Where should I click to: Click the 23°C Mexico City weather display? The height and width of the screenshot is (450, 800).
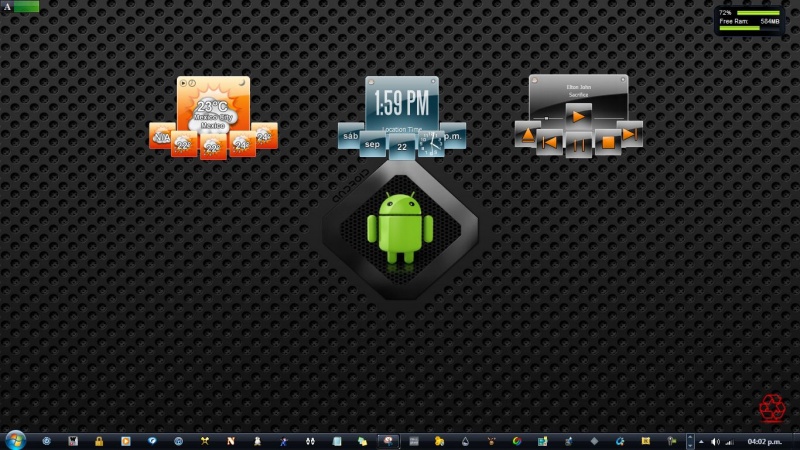coord(213,113)
